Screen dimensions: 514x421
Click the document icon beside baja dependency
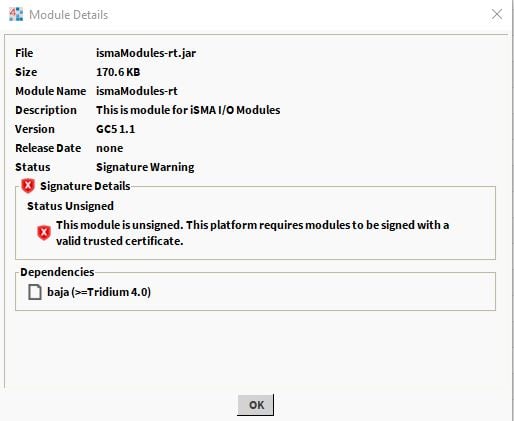click(x=35, y=292)
